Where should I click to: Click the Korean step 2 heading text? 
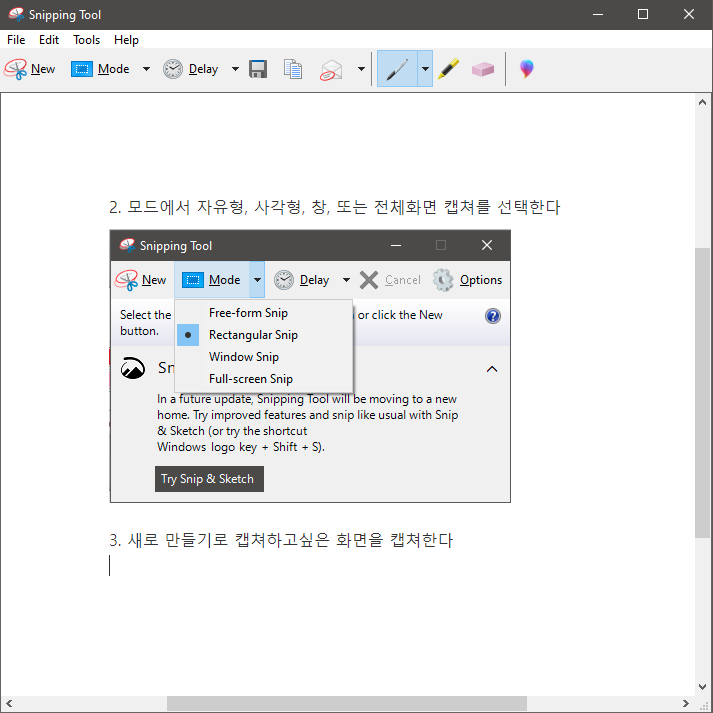[335, 207]
